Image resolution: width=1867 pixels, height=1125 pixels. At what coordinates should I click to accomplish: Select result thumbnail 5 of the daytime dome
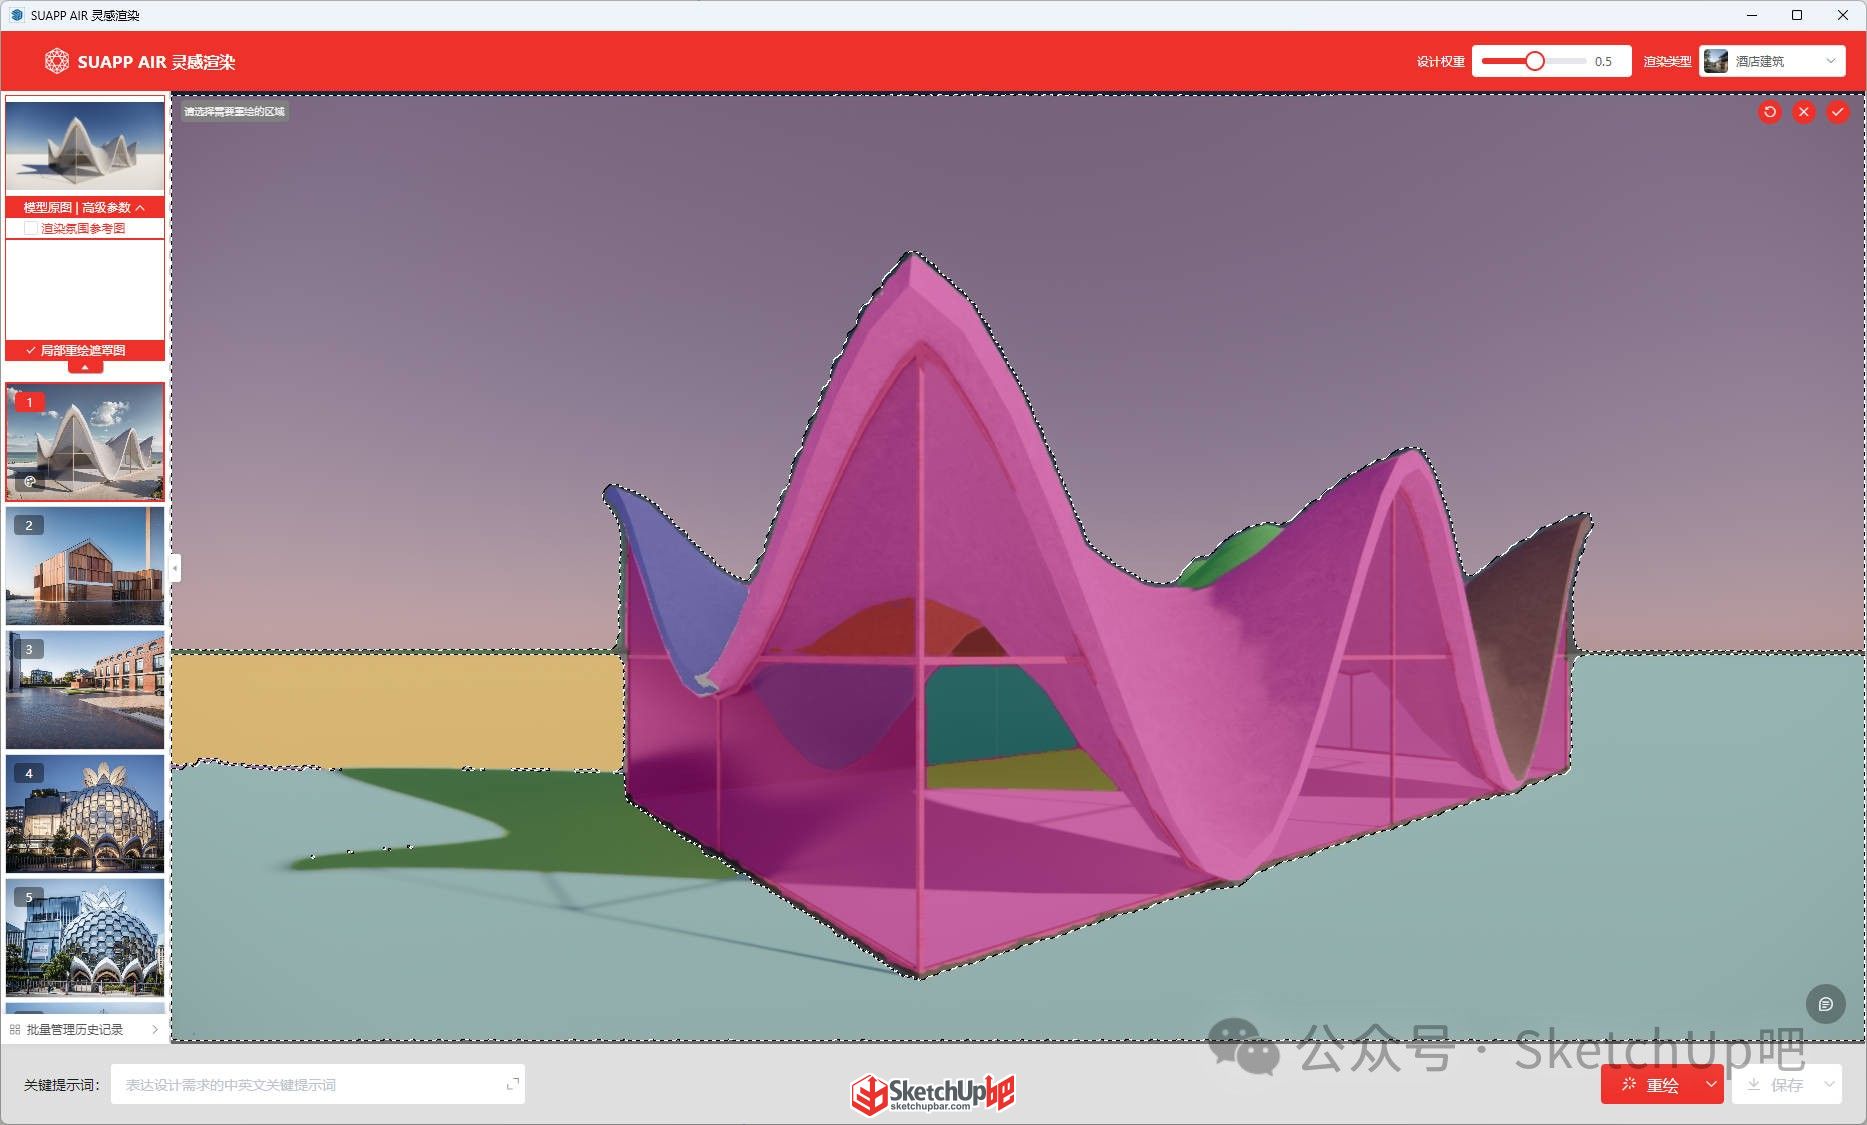(x=85, y=937)
